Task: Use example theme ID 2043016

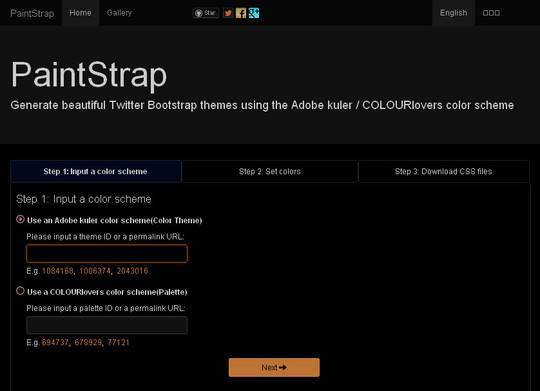Action: [x=133, y=271]
